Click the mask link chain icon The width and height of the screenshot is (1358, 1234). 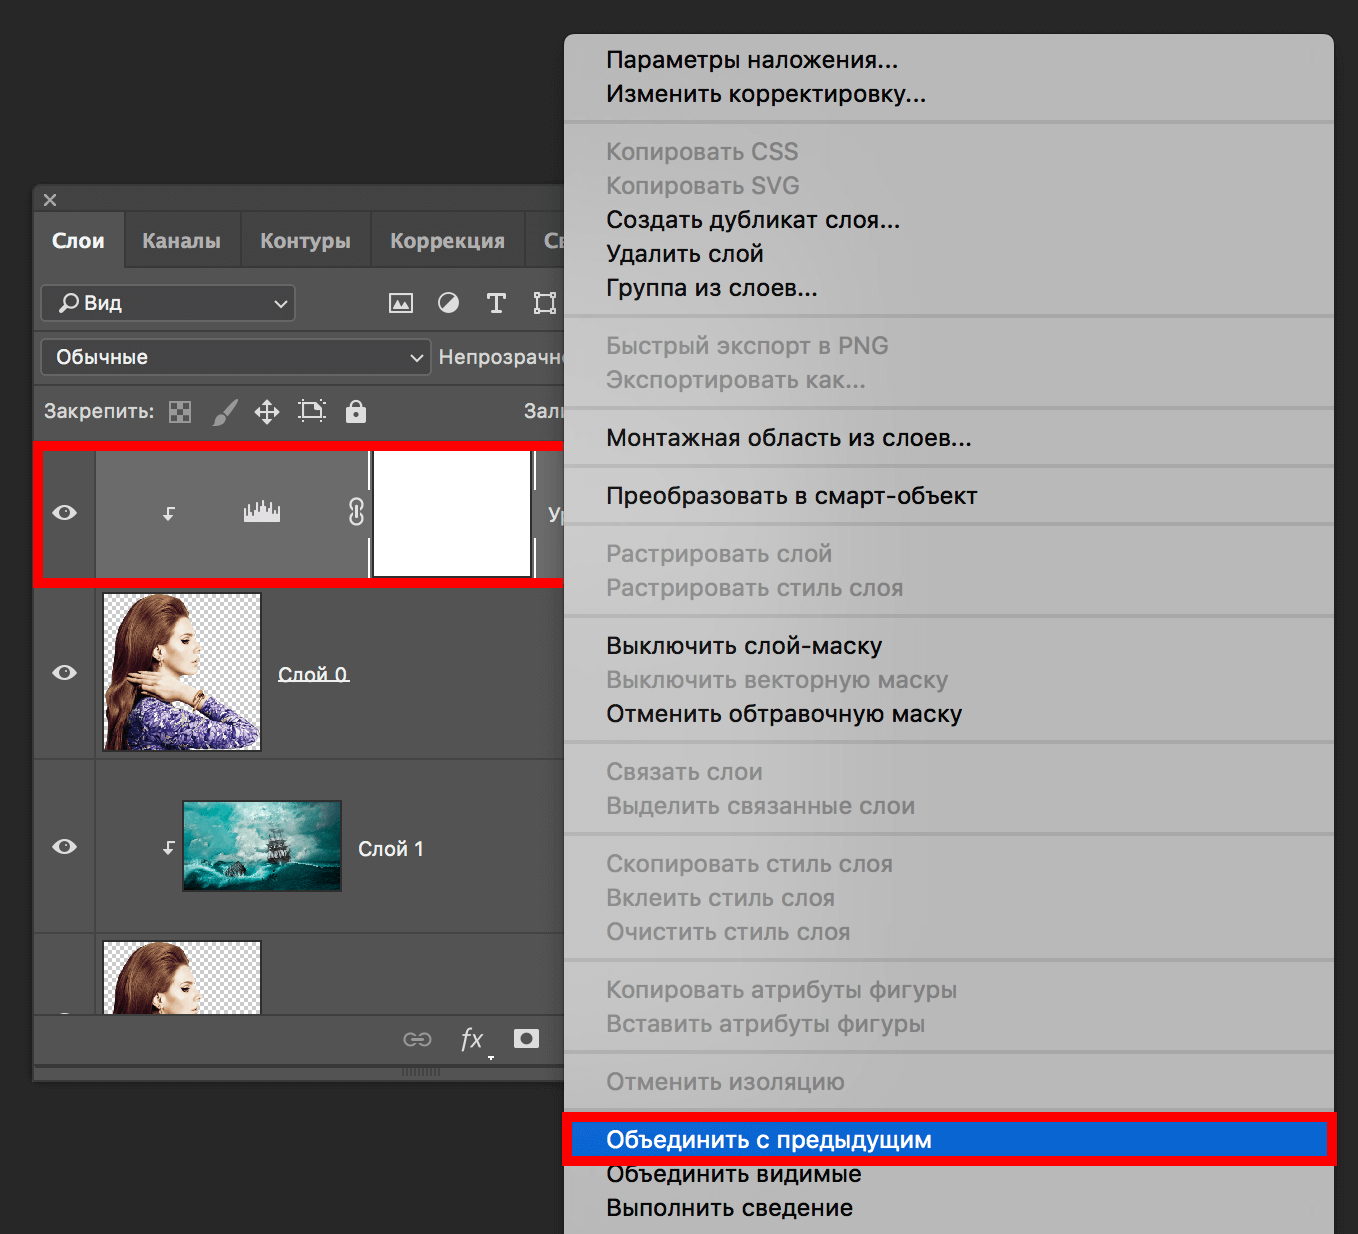click(356, 513)
